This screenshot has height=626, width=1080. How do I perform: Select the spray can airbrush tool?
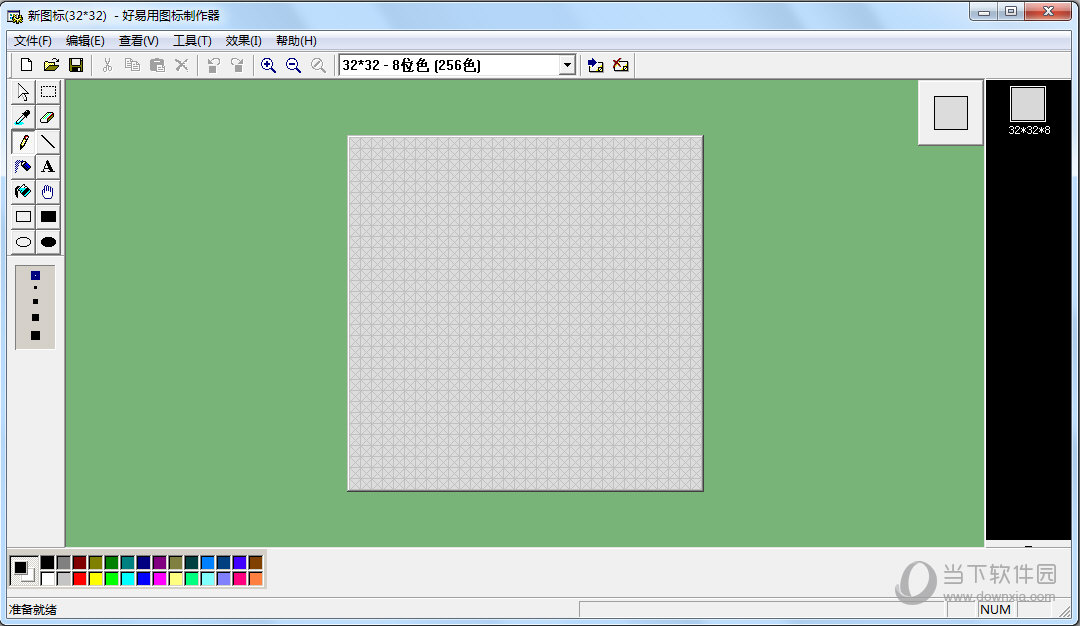(23, 167)
